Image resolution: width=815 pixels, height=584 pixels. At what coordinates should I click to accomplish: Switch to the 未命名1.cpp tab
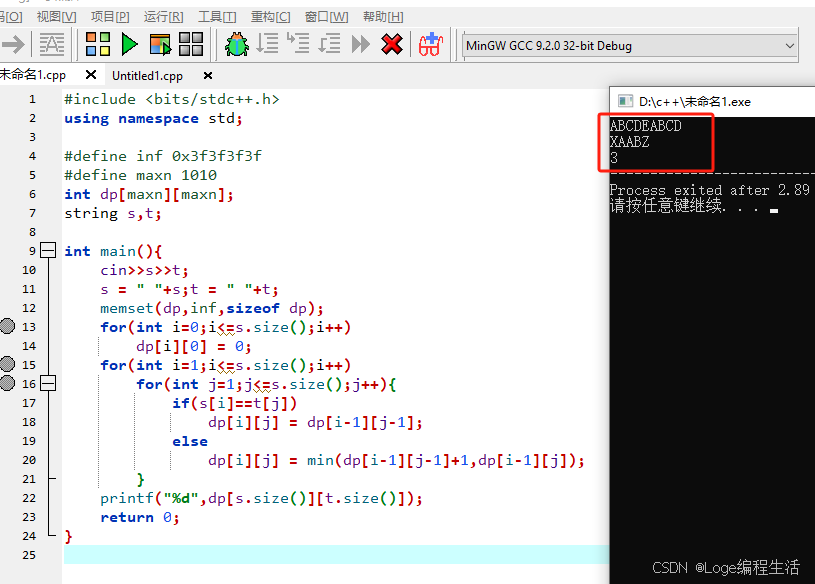pos(33,75)
